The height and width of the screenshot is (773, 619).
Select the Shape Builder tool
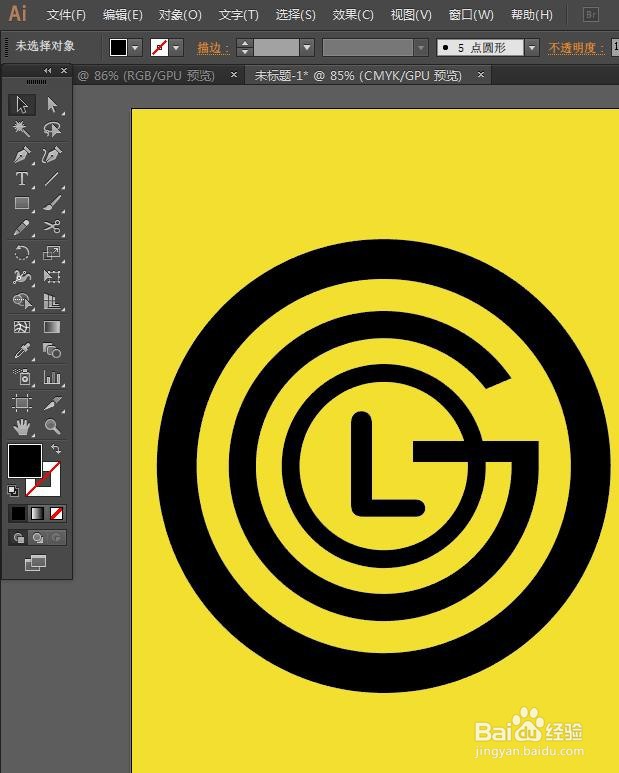[x=22, y=301]
